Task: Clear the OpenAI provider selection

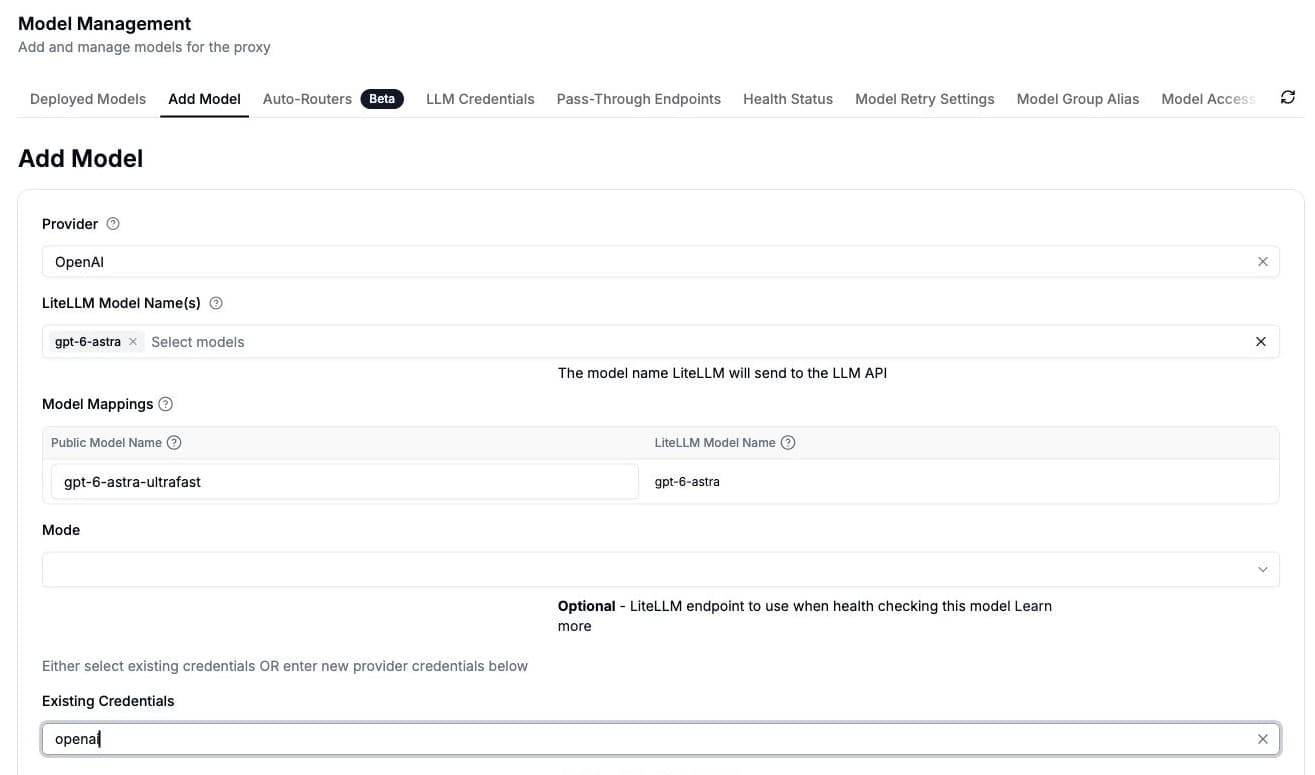Action: (1262, 262)
